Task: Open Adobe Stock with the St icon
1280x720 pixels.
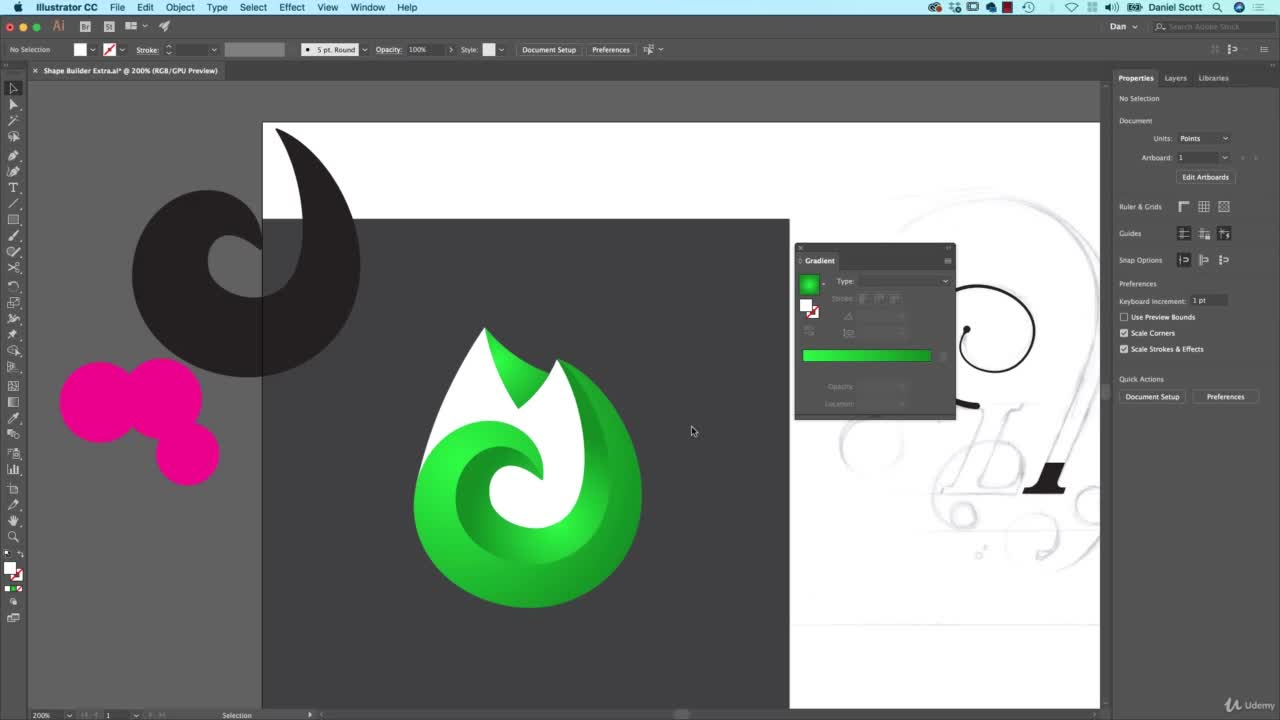Action: [x=109, y=26]
